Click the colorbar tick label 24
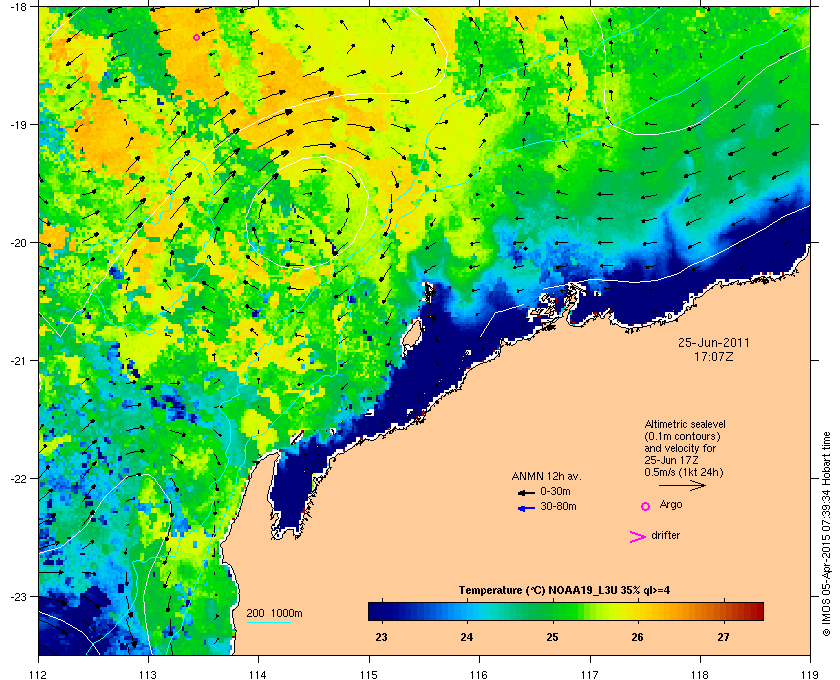 [467, 637]
